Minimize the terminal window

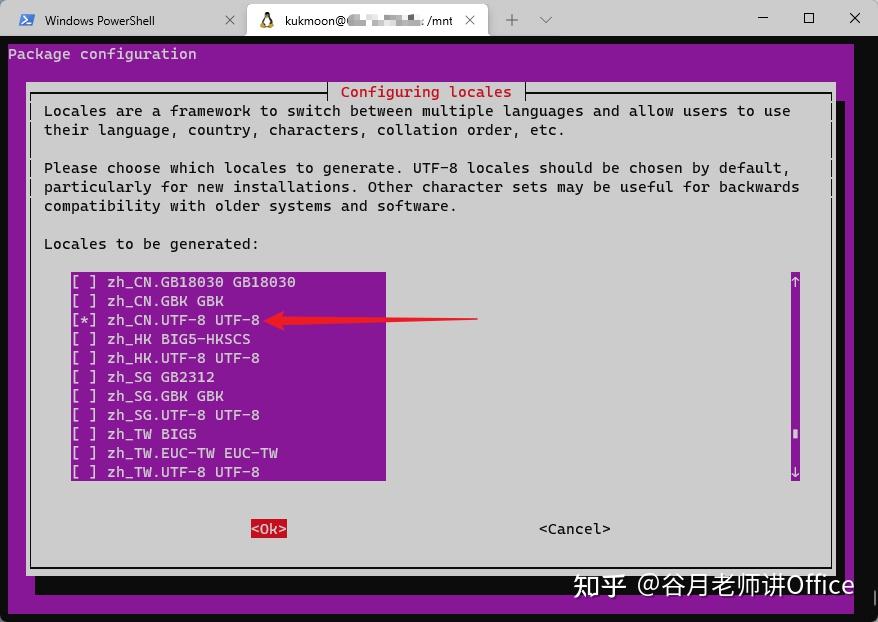pyautogui.click(x=763, y=19)
